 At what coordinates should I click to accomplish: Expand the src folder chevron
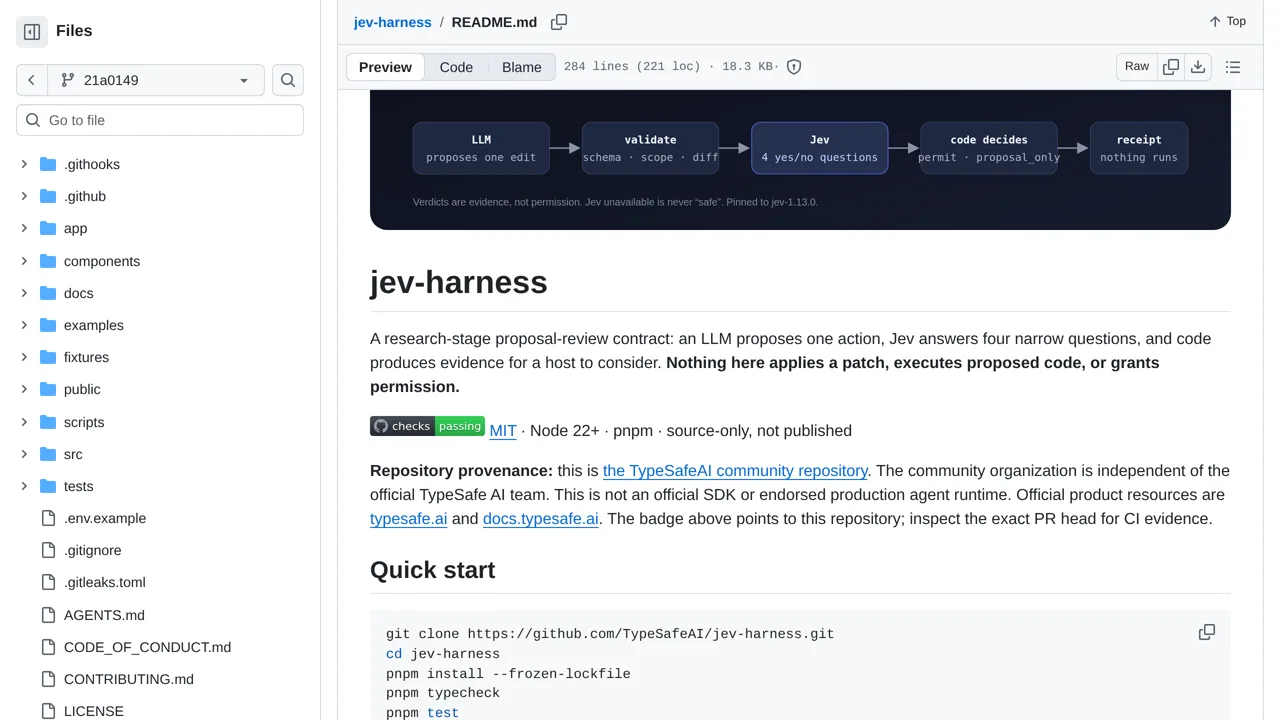click(24, 454)
